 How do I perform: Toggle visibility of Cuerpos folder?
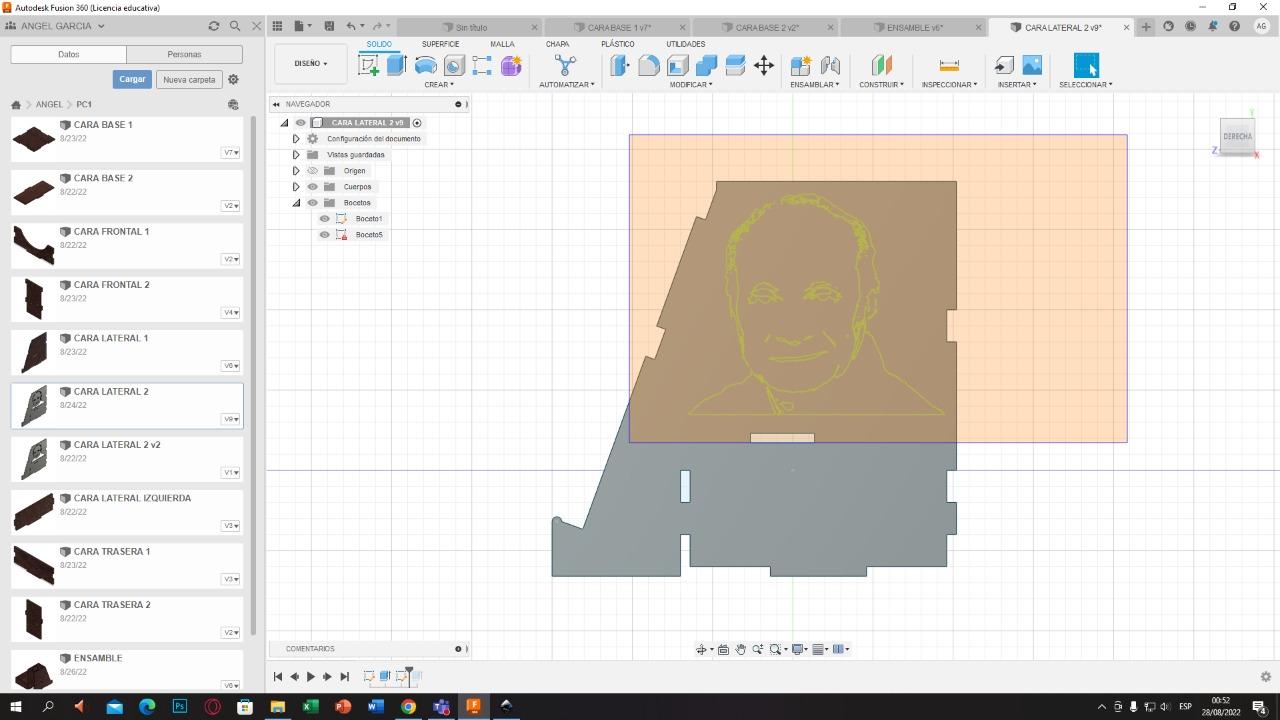pyautogui.click(x=312, y=187)
